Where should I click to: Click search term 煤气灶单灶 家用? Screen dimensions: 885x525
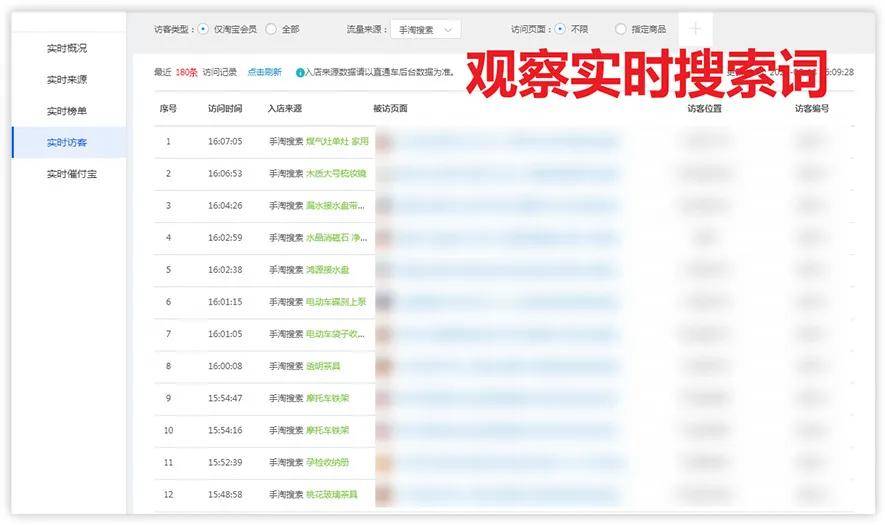338,142
